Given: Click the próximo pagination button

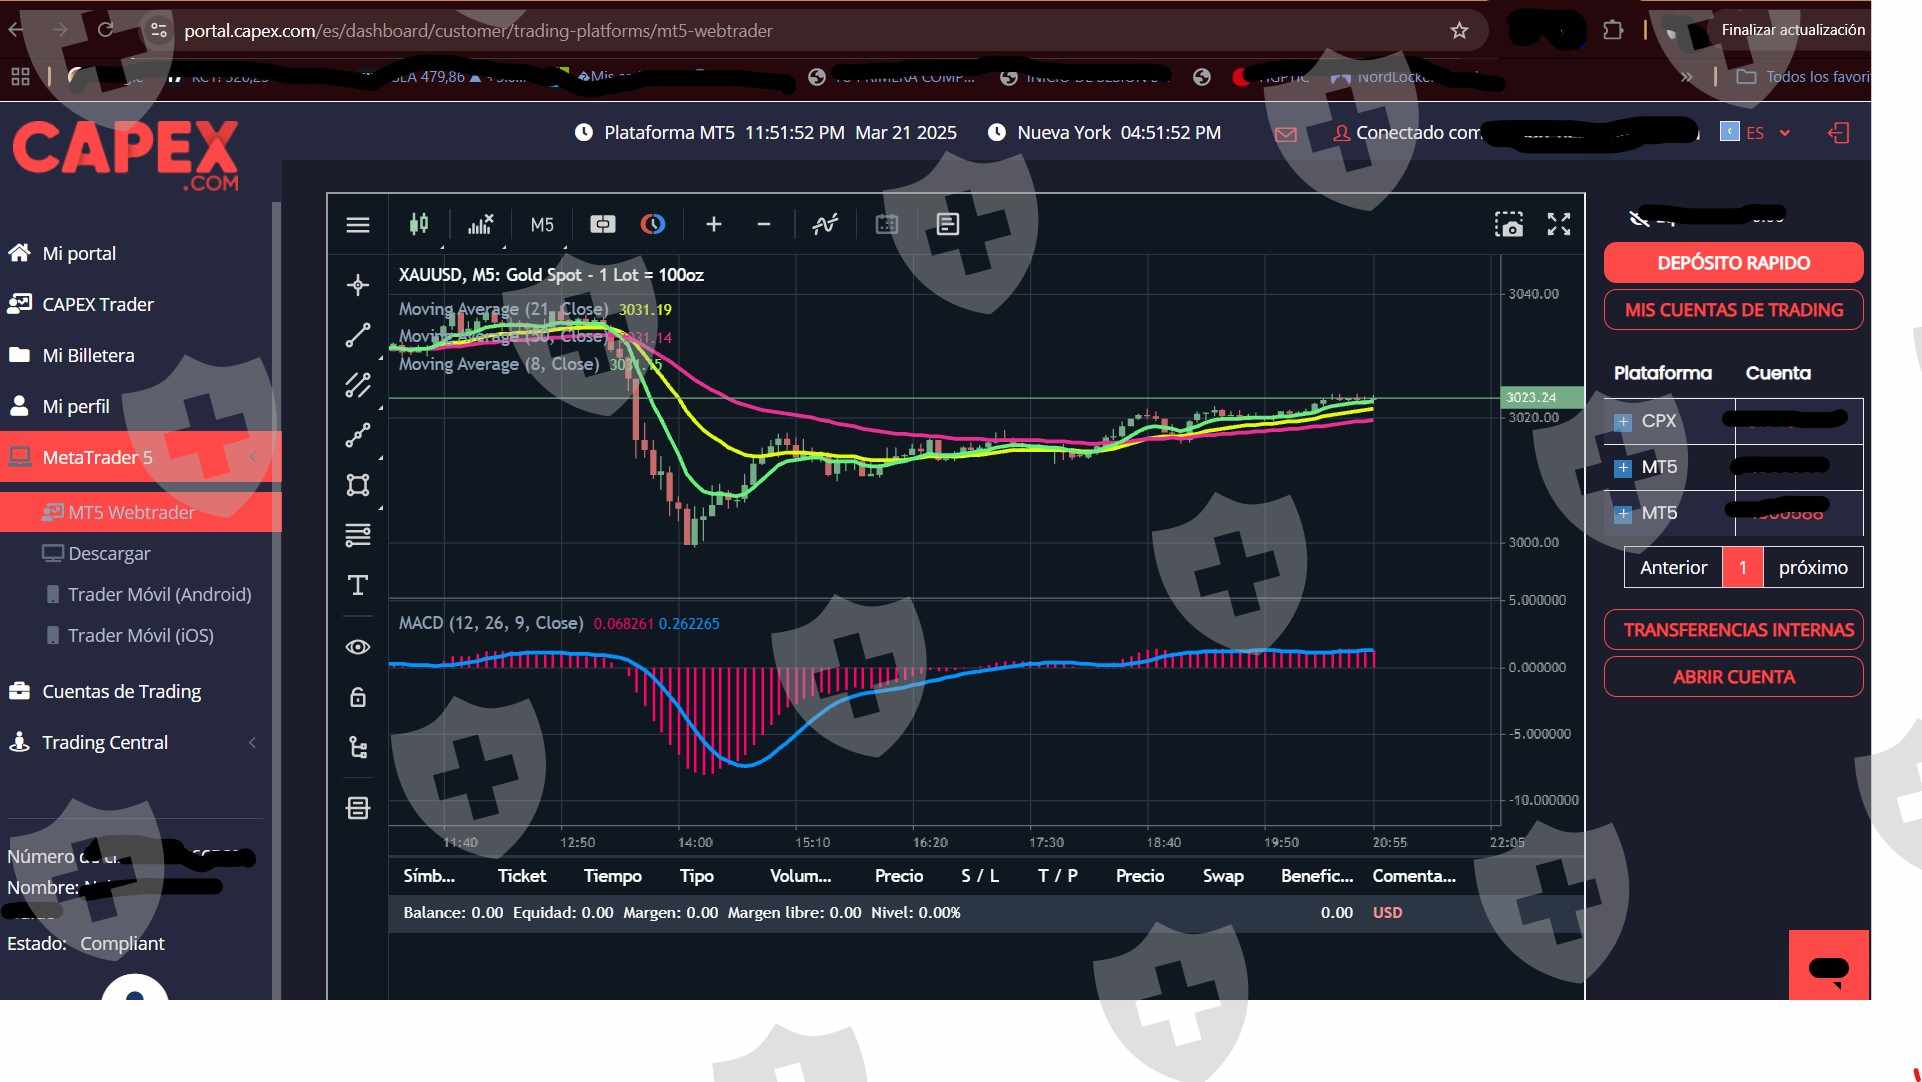Looking at the screenshot, I should [x=1812, y=567].
